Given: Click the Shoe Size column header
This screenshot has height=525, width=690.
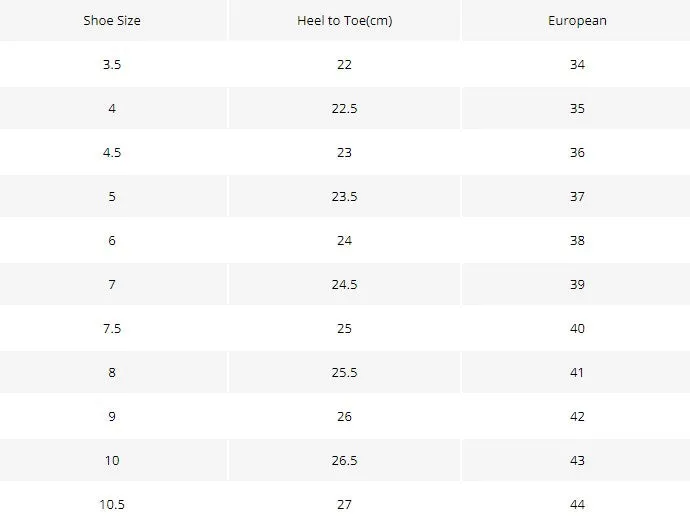Looking at the screenshot, I should [x=112, y=21].
